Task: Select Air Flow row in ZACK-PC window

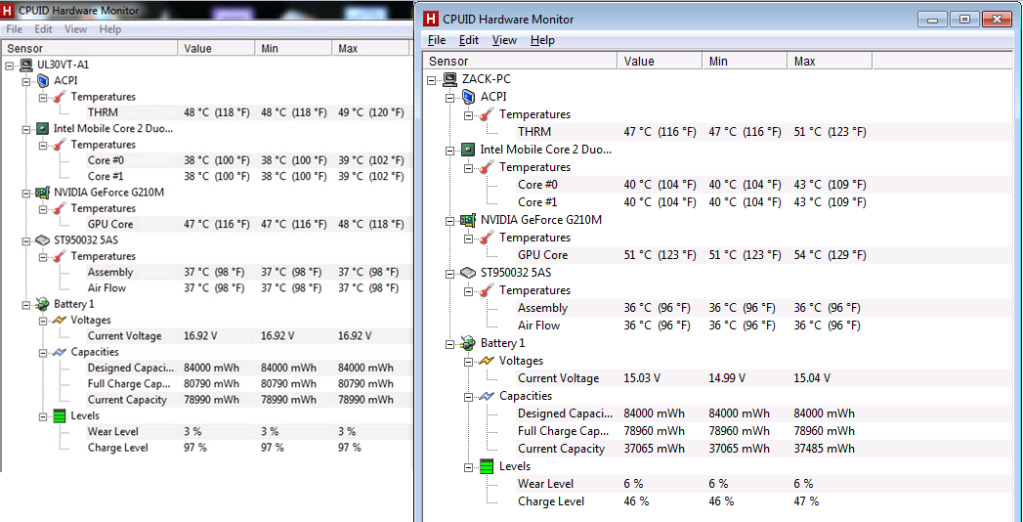Action: pyautogui.click(x=692, y=326)
